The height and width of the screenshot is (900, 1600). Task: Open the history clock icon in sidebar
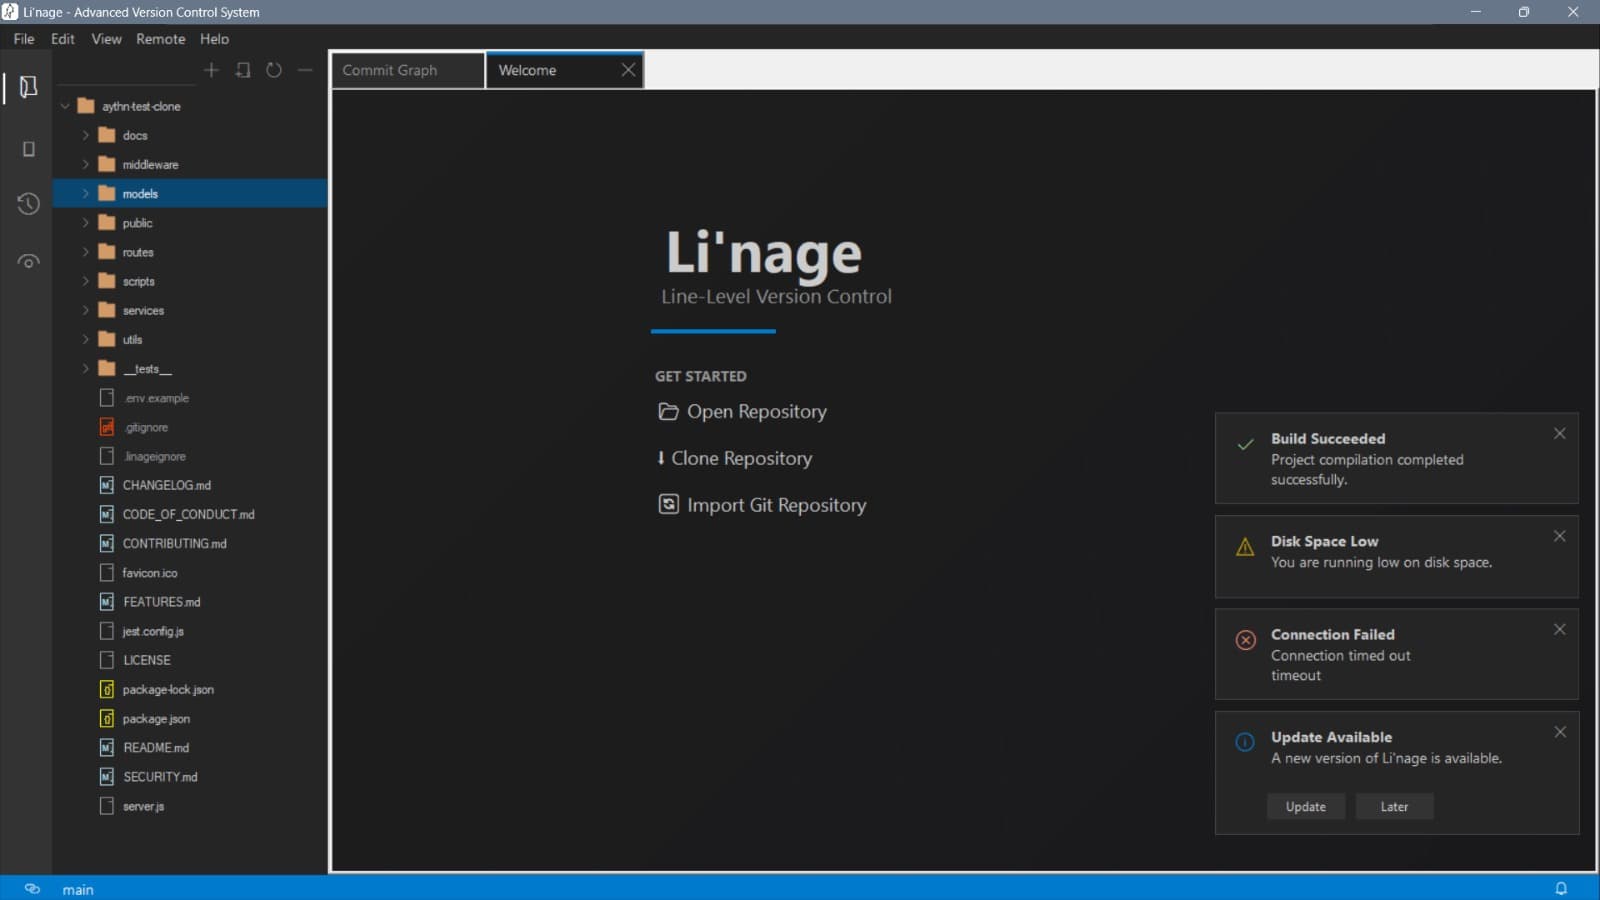[28, 204]
